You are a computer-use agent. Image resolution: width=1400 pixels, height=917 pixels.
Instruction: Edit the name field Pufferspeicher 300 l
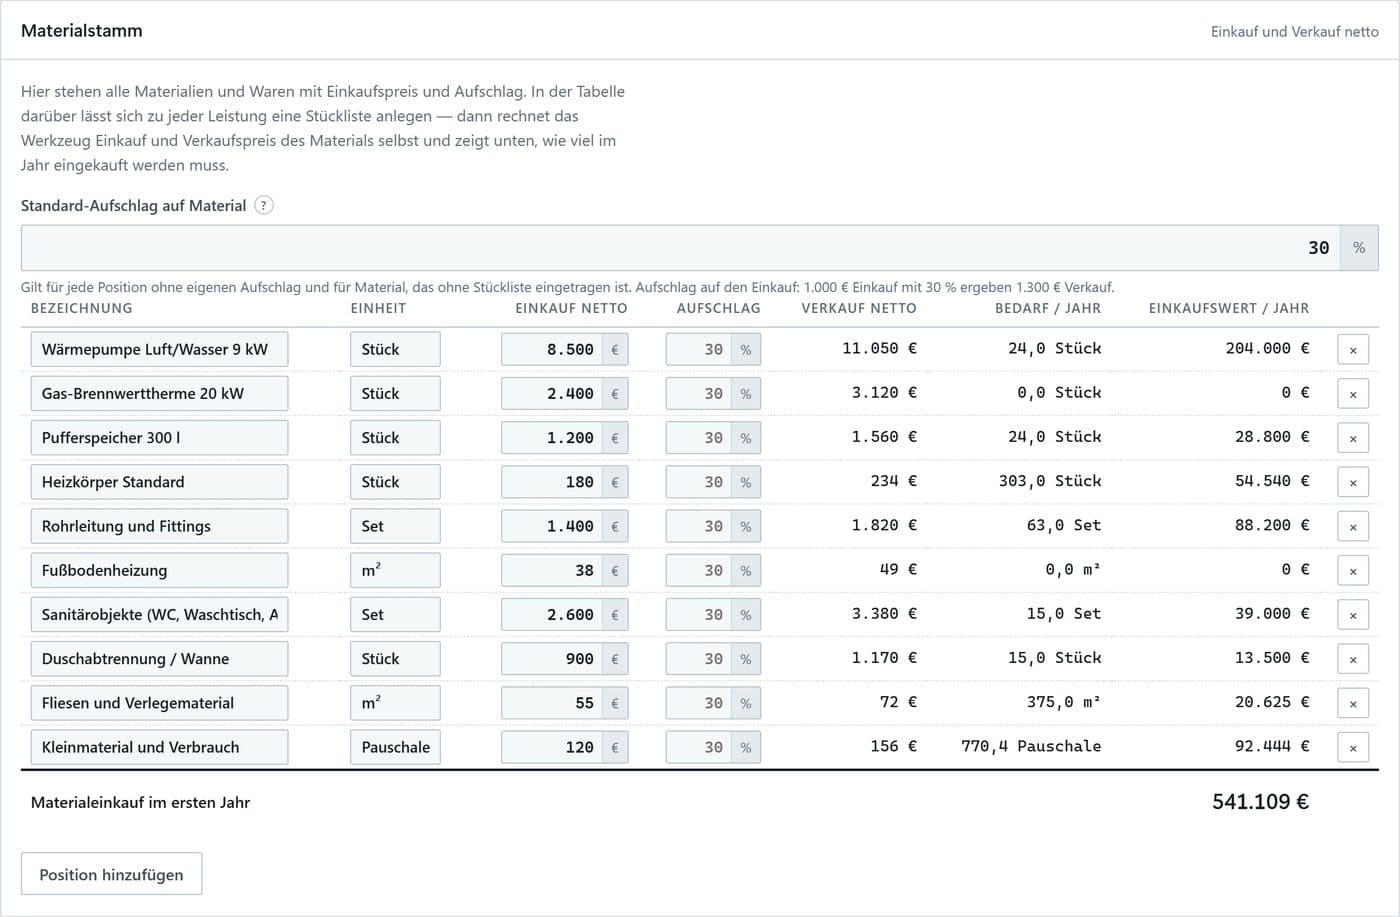(159, 438)
